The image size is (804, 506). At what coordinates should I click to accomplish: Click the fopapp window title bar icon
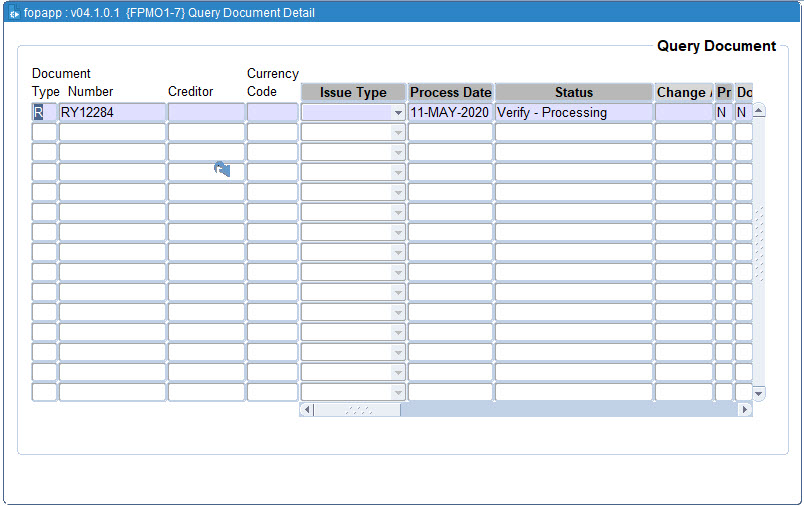pyautogui.click(x=13, y=13)
